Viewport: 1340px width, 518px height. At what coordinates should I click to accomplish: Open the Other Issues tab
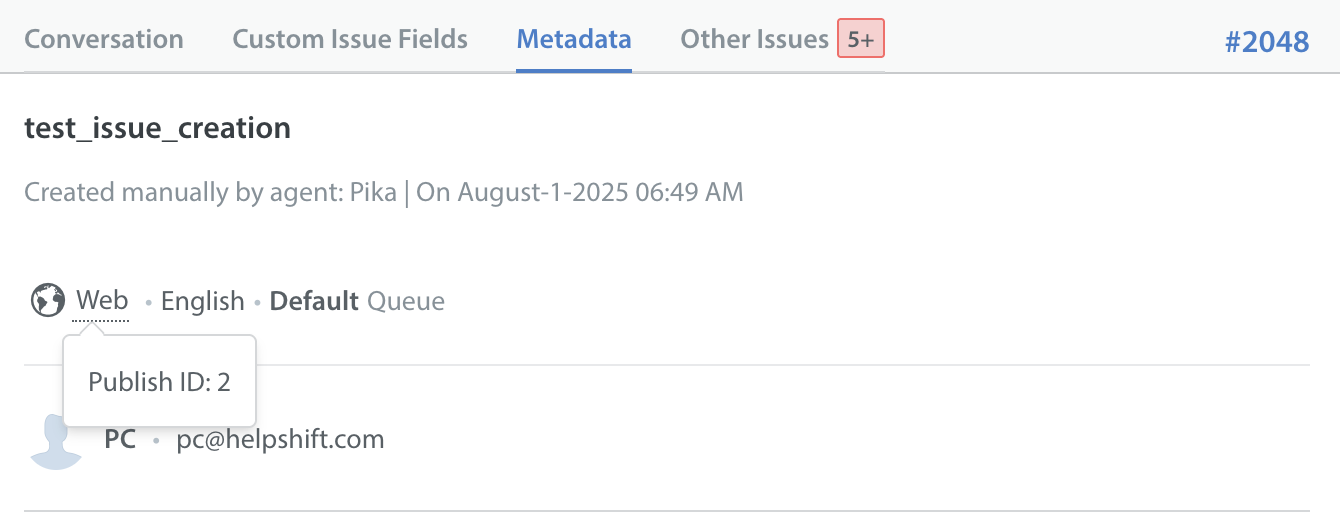point(782,40)
